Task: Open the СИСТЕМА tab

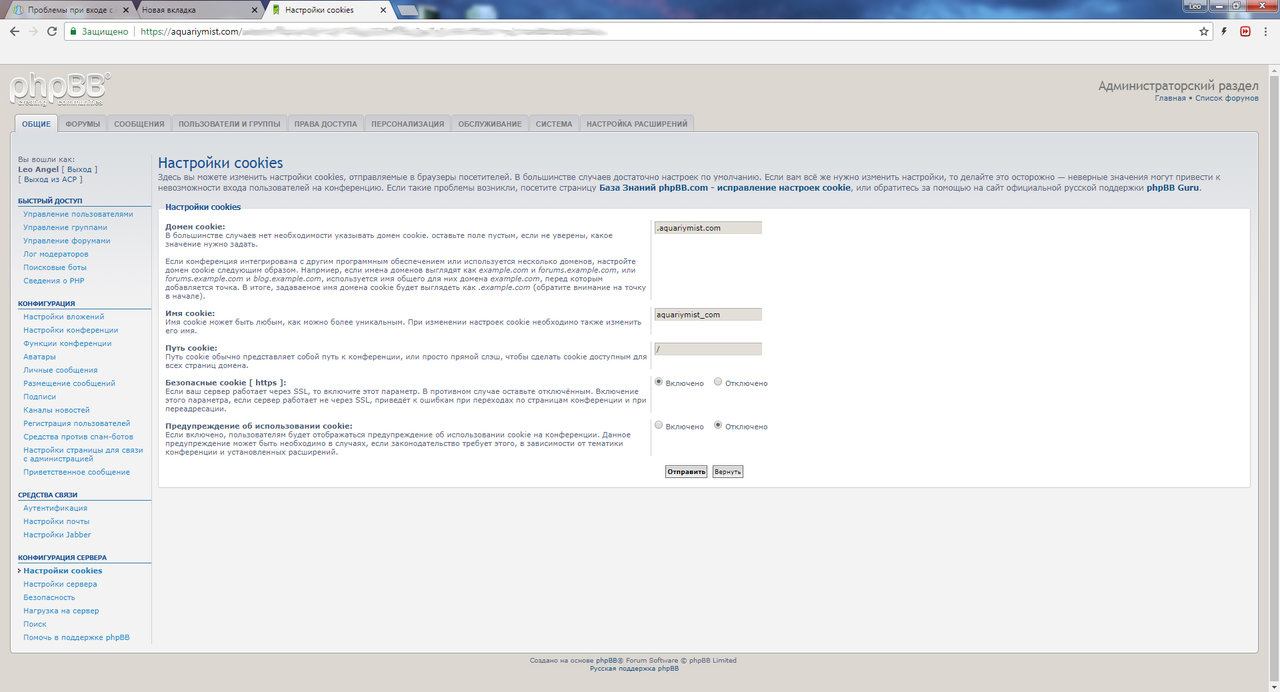Action: pos(554,124)
